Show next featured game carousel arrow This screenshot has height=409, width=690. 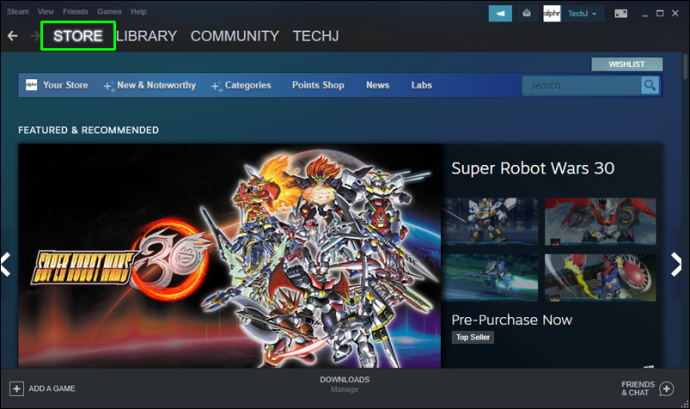pos(676,265)
